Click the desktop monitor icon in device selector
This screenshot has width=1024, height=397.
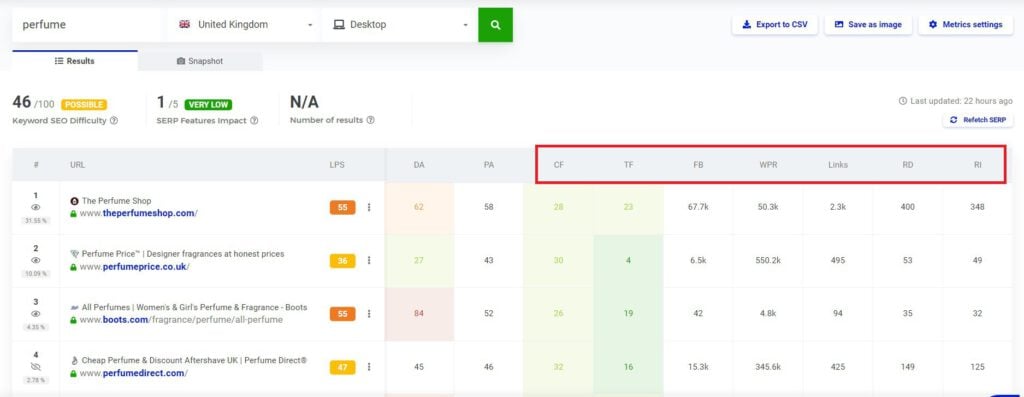[x=339, y=25]
